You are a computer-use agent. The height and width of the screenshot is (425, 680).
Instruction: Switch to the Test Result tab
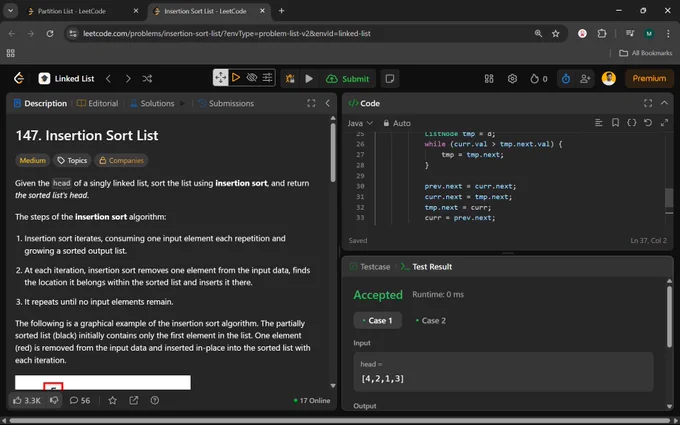point(427,267)
